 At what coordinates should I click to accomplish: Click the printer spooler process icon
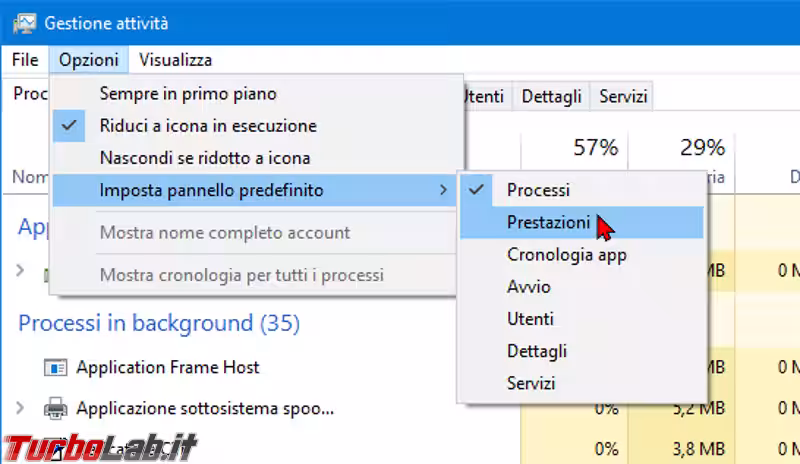tap(55, 408)
